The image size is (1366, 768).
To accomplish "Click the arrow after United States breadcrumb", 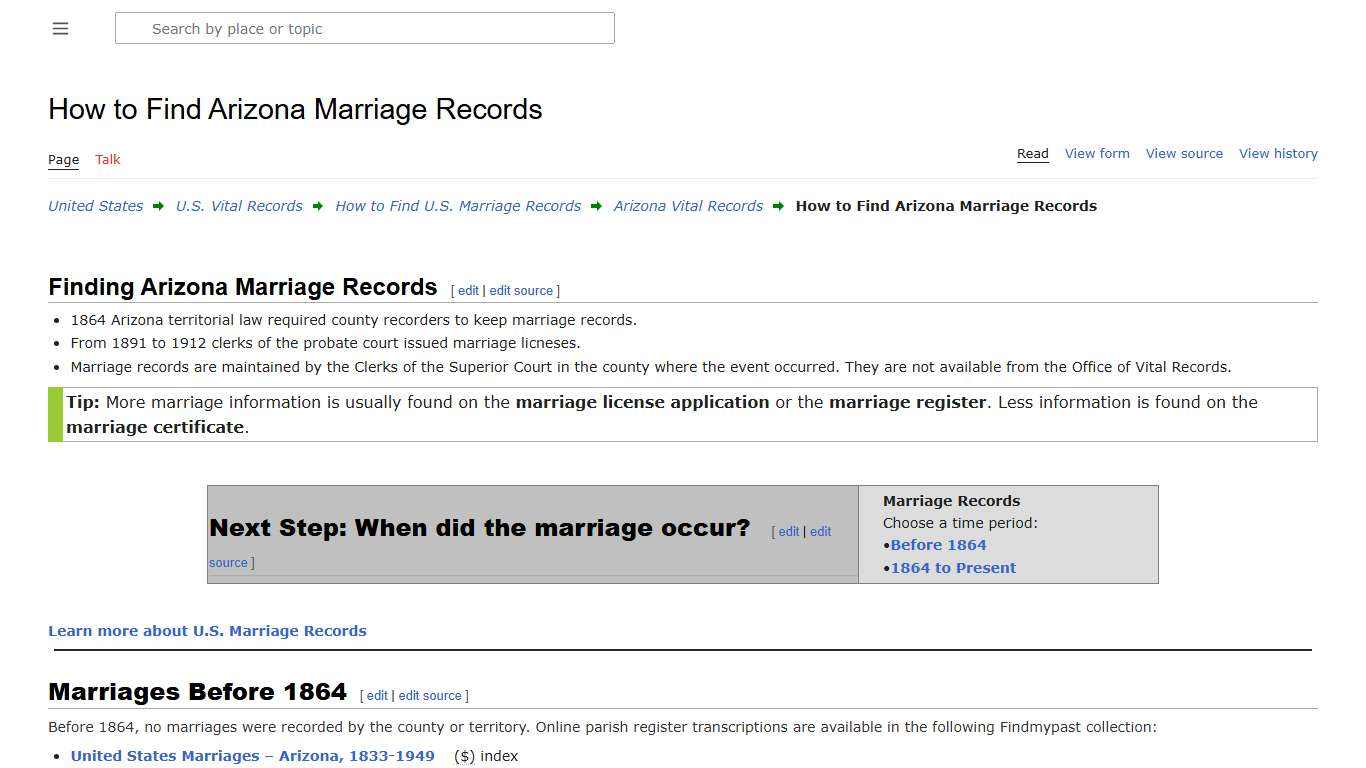I will point(158,206).
